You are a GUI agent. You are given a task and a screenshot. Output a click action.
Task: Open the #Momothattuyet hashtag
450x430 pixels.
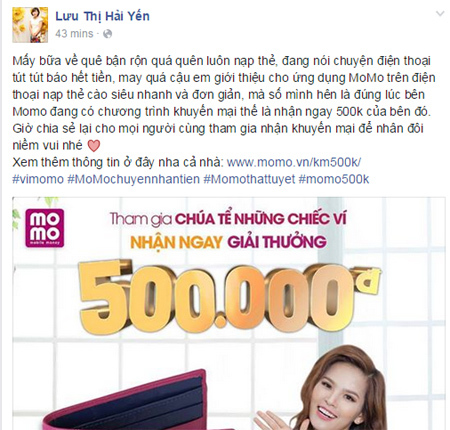[x=249, y=179]
